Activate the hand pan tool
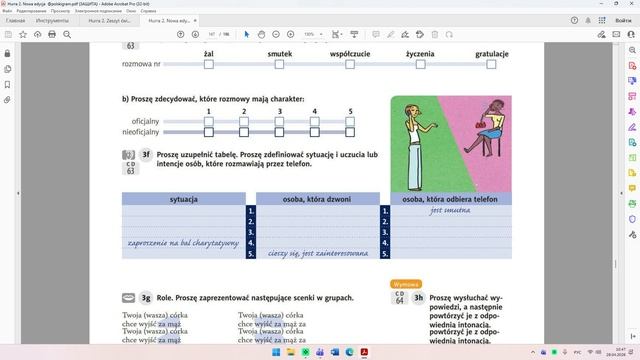 coord(261,35)
